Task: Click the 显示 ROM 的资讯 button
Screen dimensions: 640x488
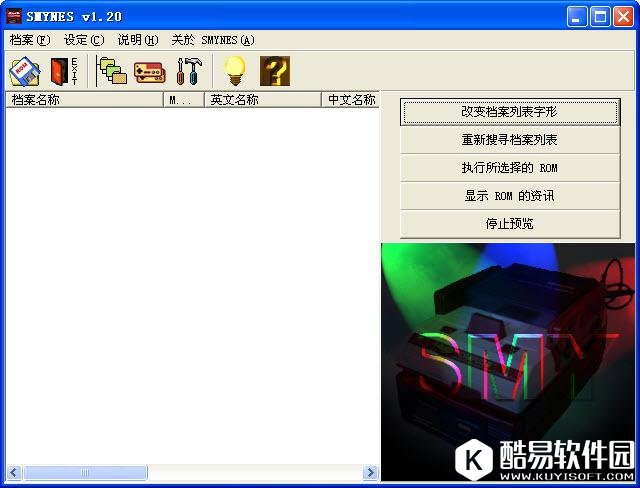Action: (x=509, y=196)
